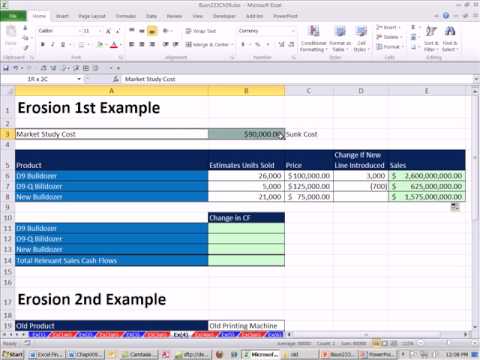480x360 pixels.
Task: Click Normal view icon in status bar
Action: [x=376, y=343]
